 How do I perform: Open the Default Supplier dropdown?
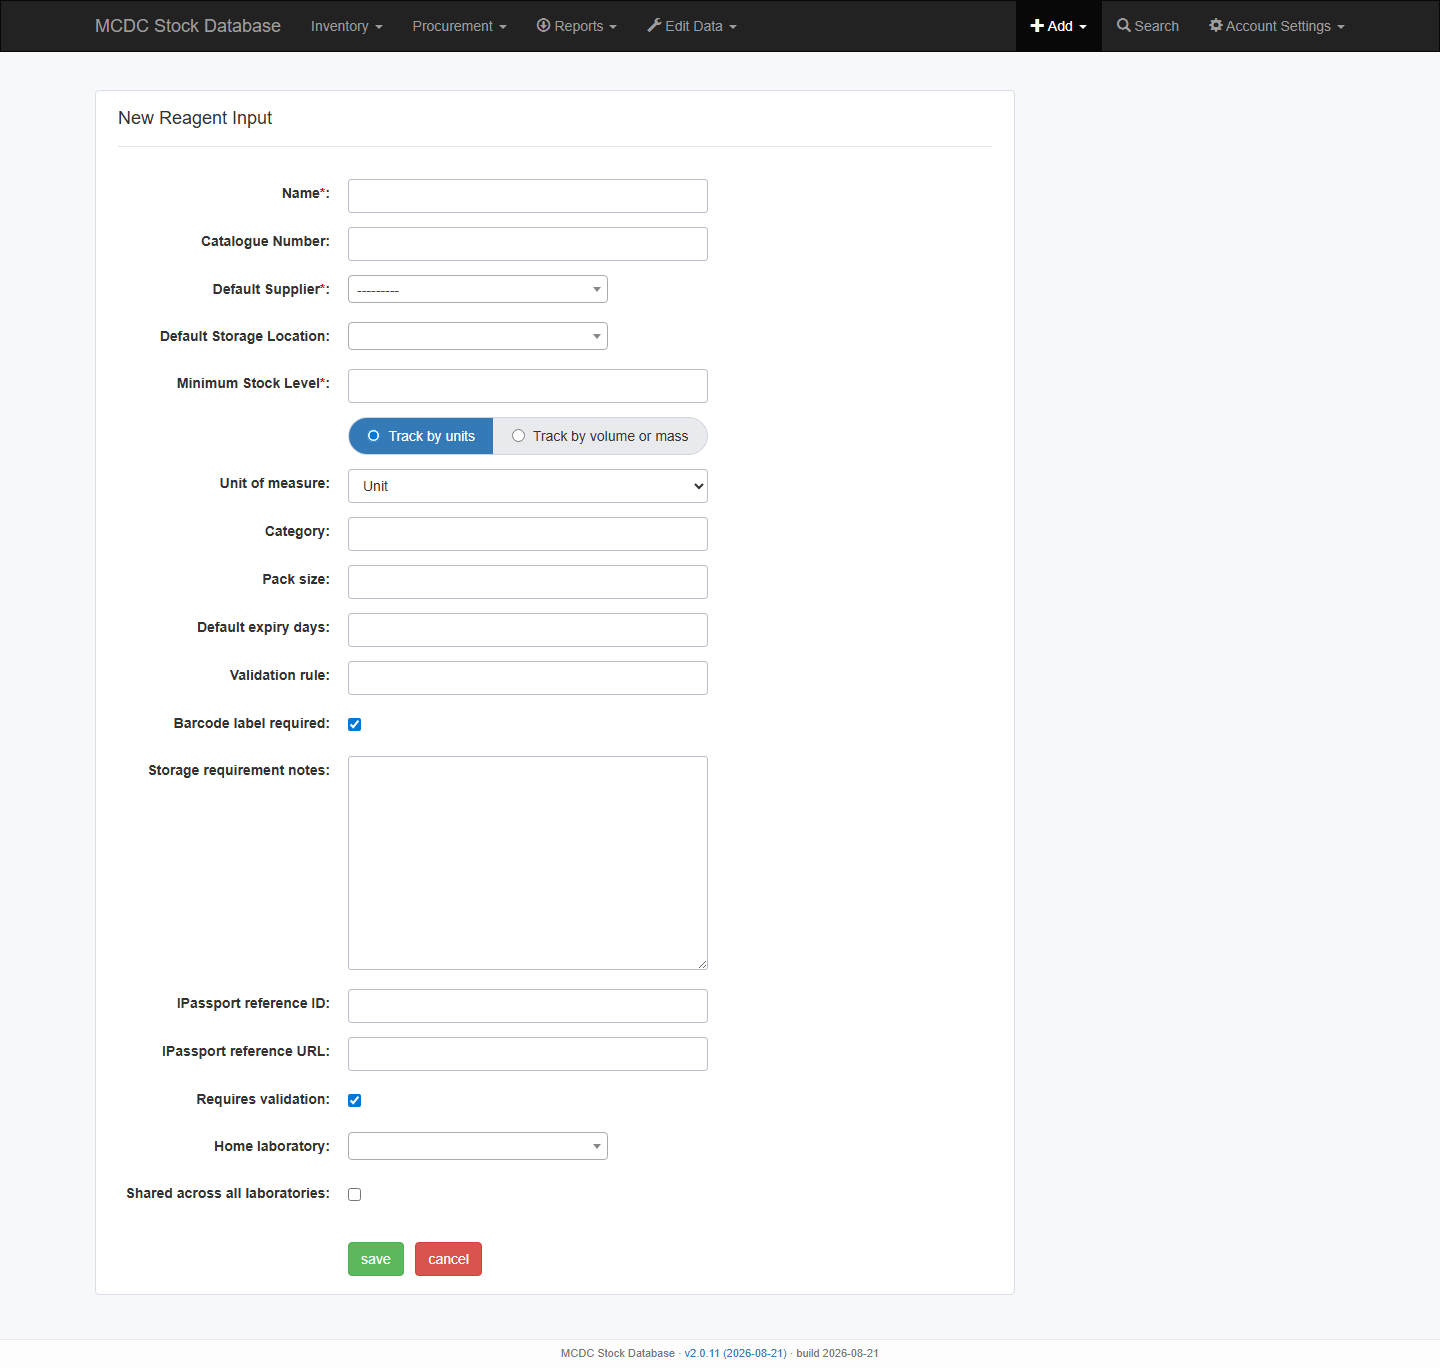pos(478,289)
